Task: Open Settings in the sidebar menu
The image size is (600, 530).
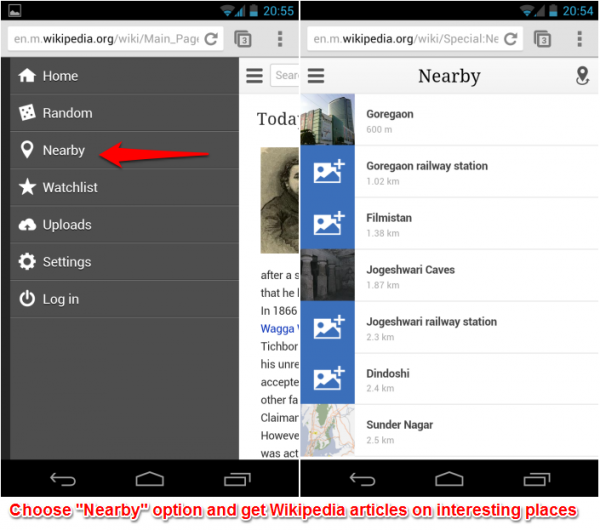Action: (x=124, y=262)
